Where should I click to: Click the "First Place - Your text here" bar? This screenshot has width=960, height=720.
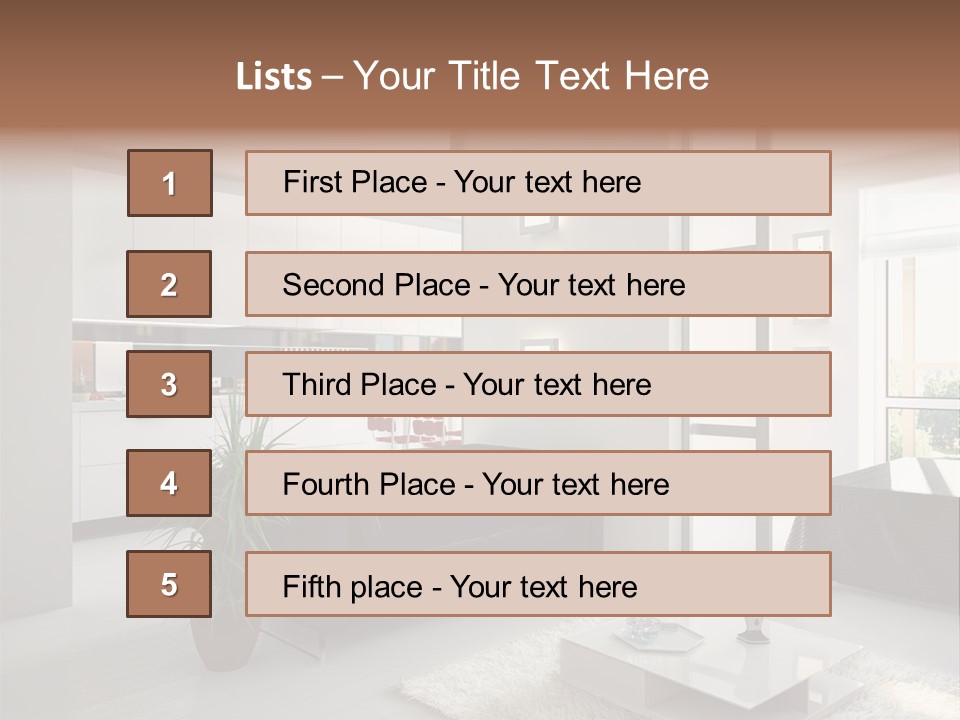click(538, 183)
